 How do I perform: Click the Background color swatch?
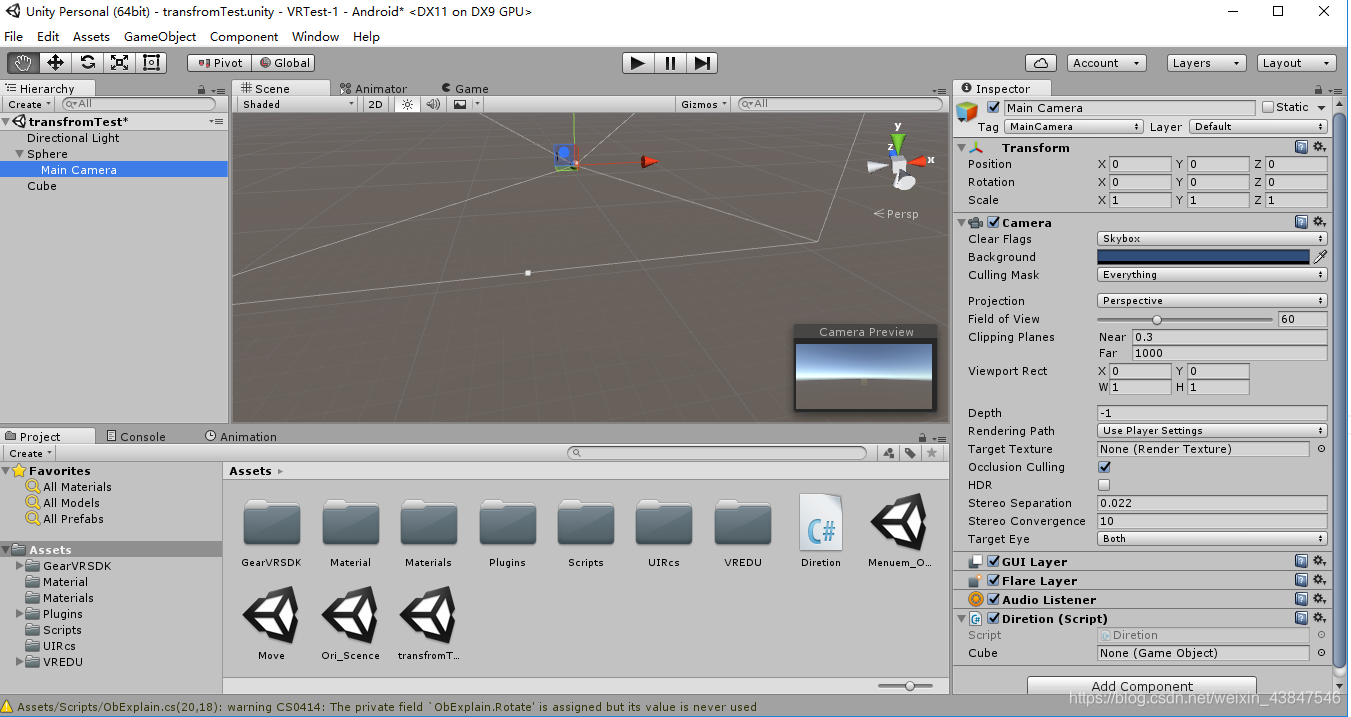click(1203, 257)
